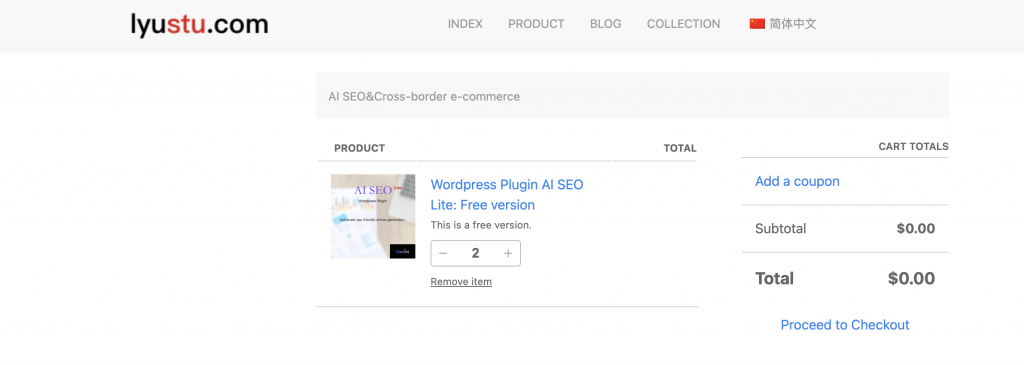Open the COLLECTION menu item
1024x365 pixels.
683,24
